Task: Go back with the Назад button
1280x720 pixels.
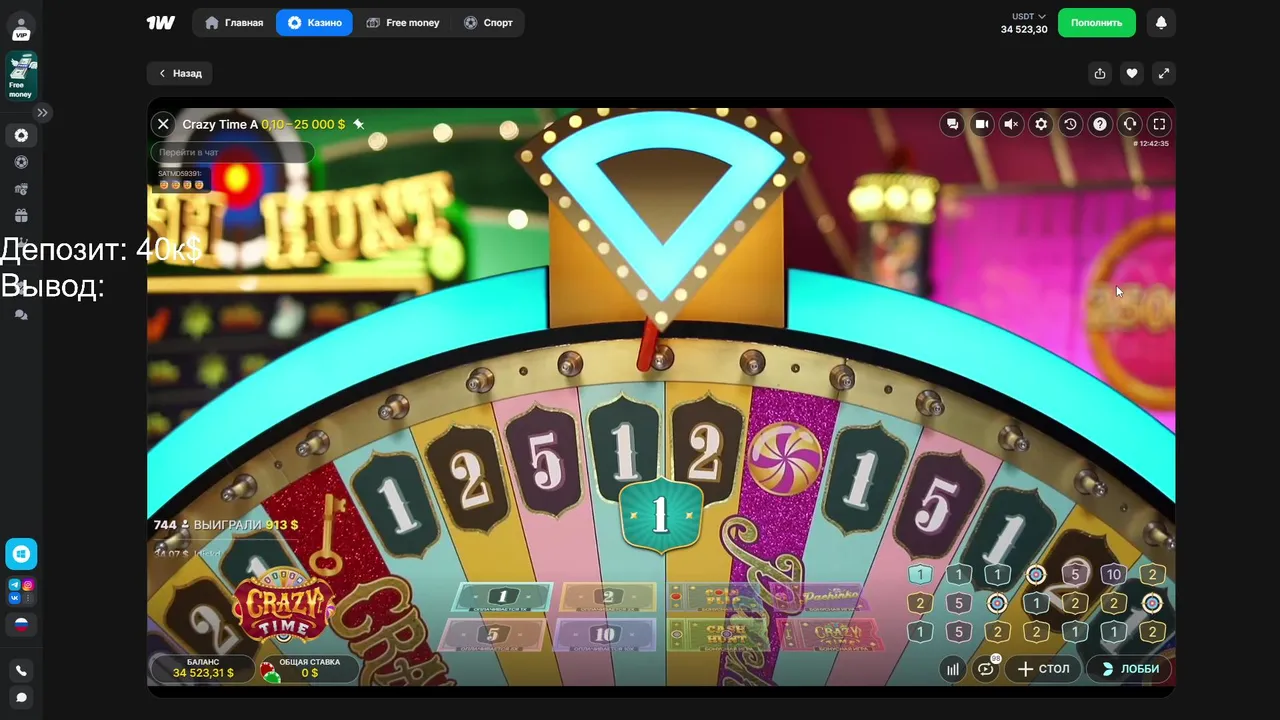Action: tap(180, 73)
